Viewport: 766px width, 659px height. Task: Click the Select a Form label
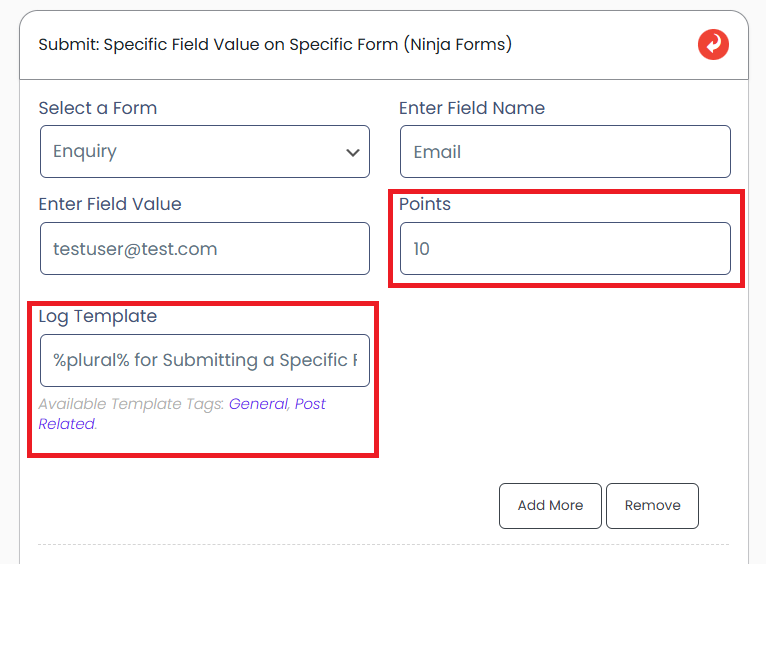click(x=97, y=108)
